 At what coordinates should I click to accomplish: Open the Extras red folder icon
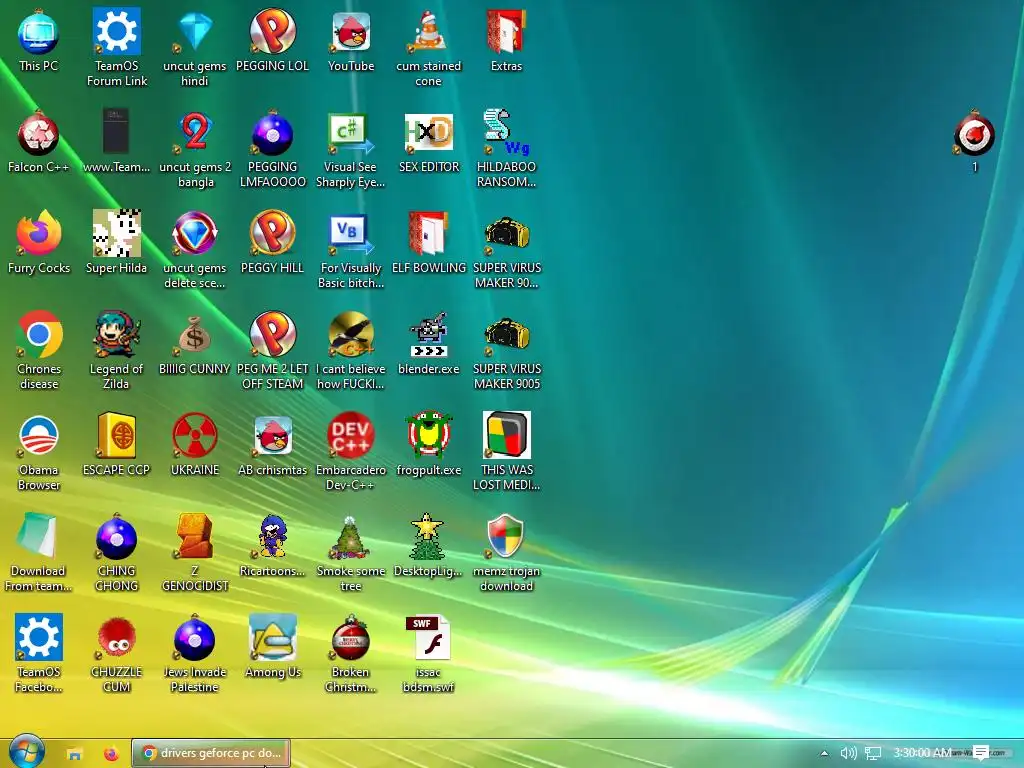click(x=506, y=31)
